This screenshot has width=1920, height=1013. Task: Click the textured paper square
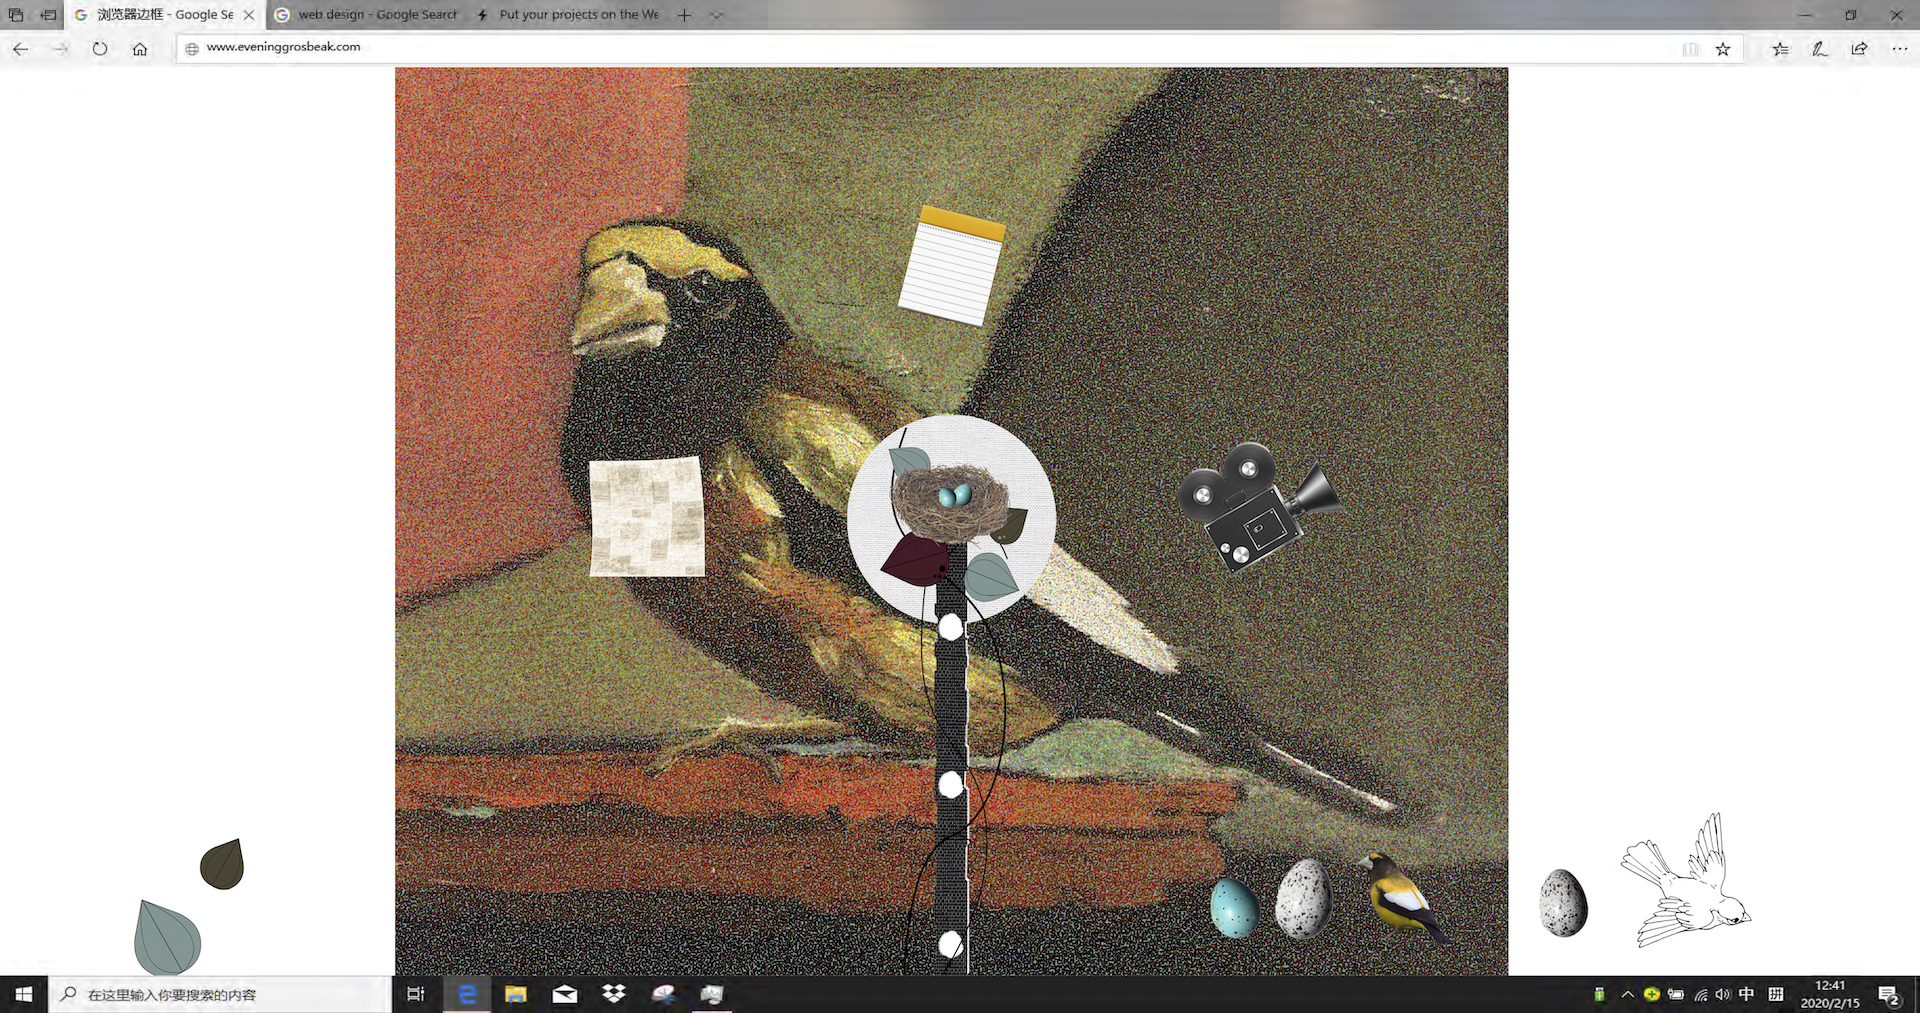click(x=646, y=517)
